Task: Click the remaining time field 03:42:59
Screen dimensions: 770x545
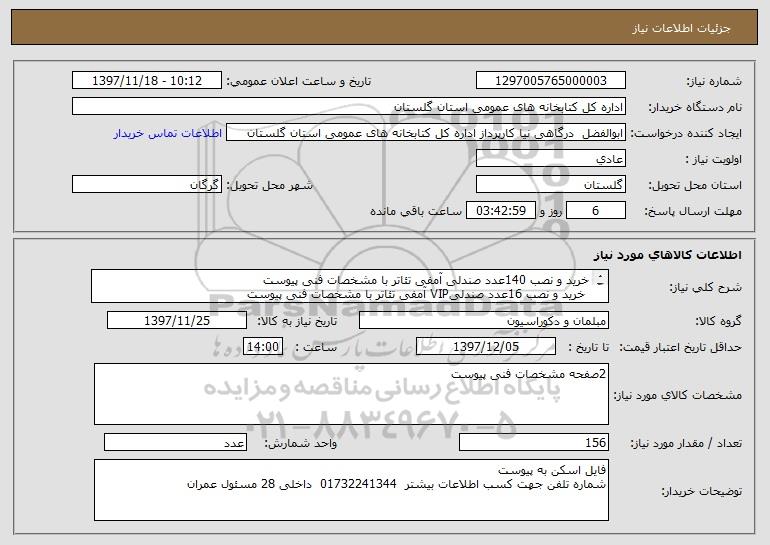Action: [500, 211]
